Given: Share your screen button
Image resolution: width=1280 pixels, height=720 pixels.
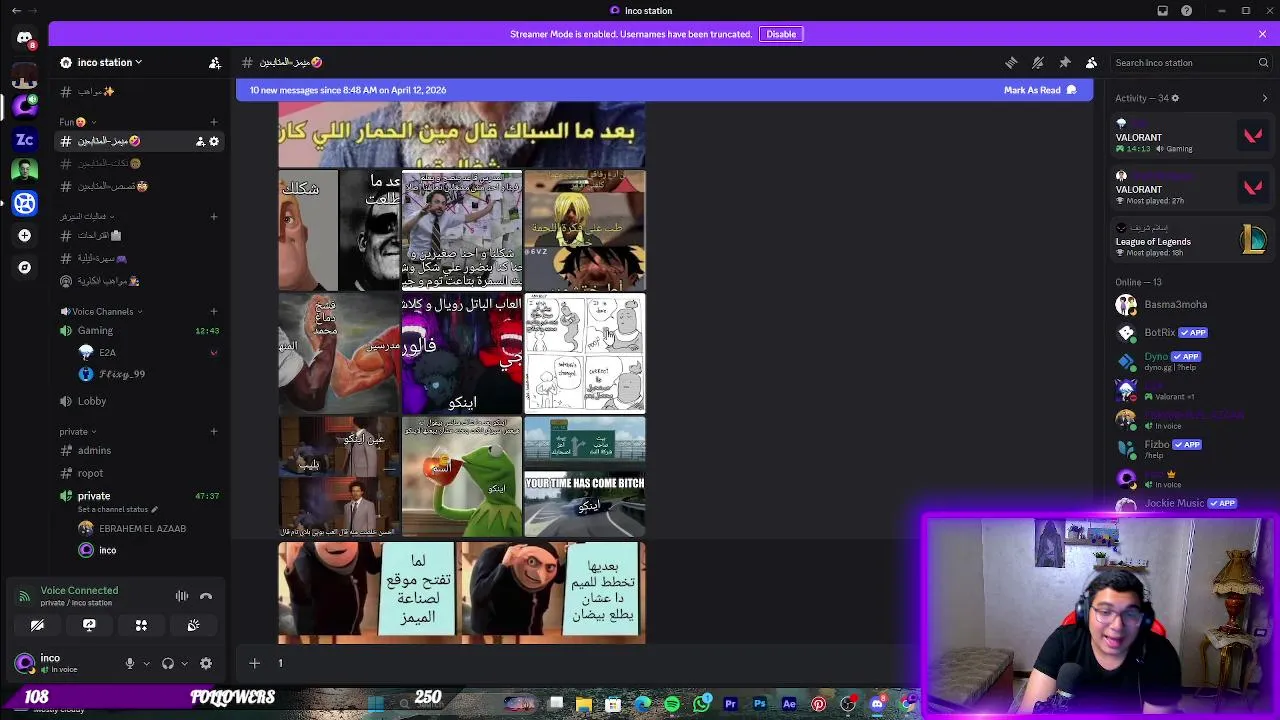Looking at the screenshot, I should point(89,625).
